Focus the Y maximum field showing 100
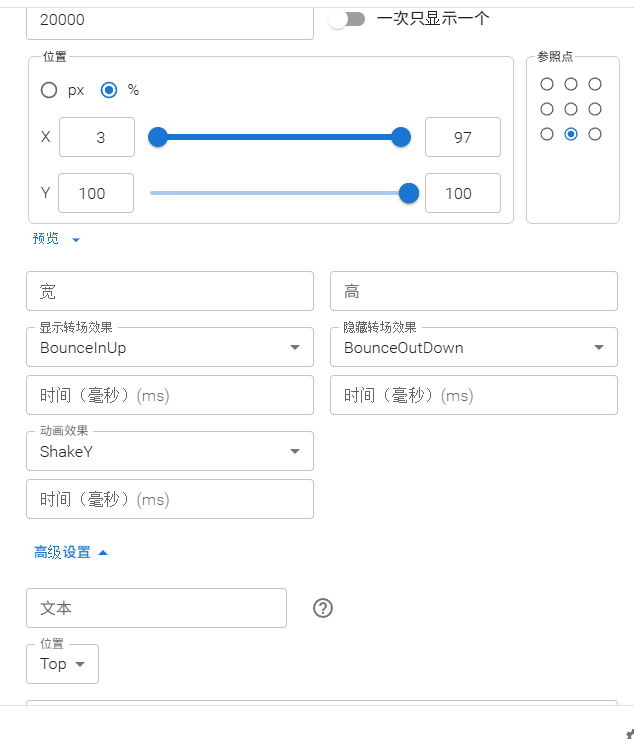Viewport: 634px width, 739px height. [463, 193]
